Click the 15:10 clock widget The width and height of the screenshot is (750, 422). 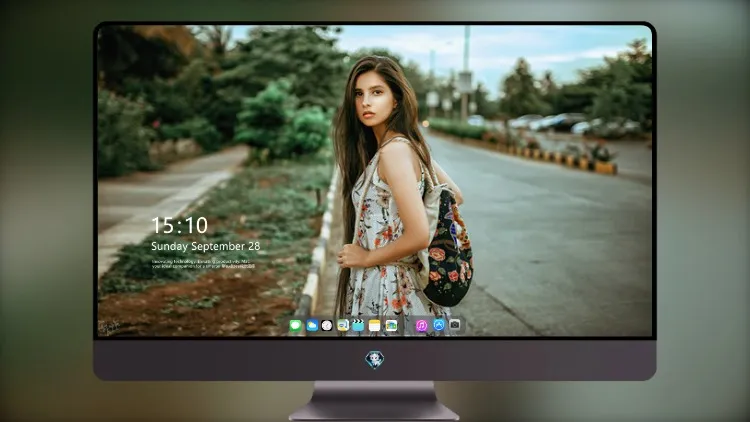(x=179, y=225)
